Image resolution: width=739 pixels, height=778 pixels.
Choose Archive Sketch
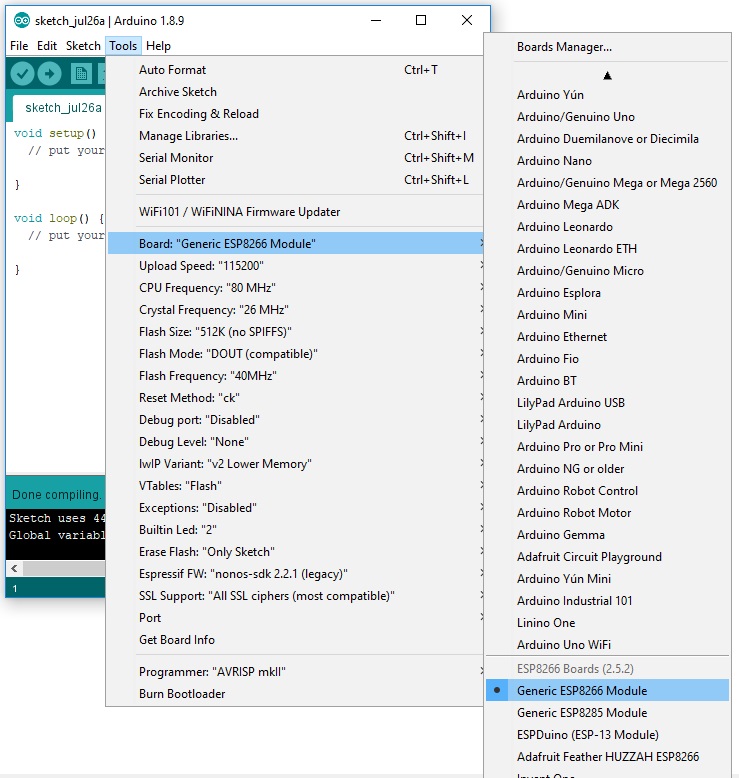coord(295,91)
